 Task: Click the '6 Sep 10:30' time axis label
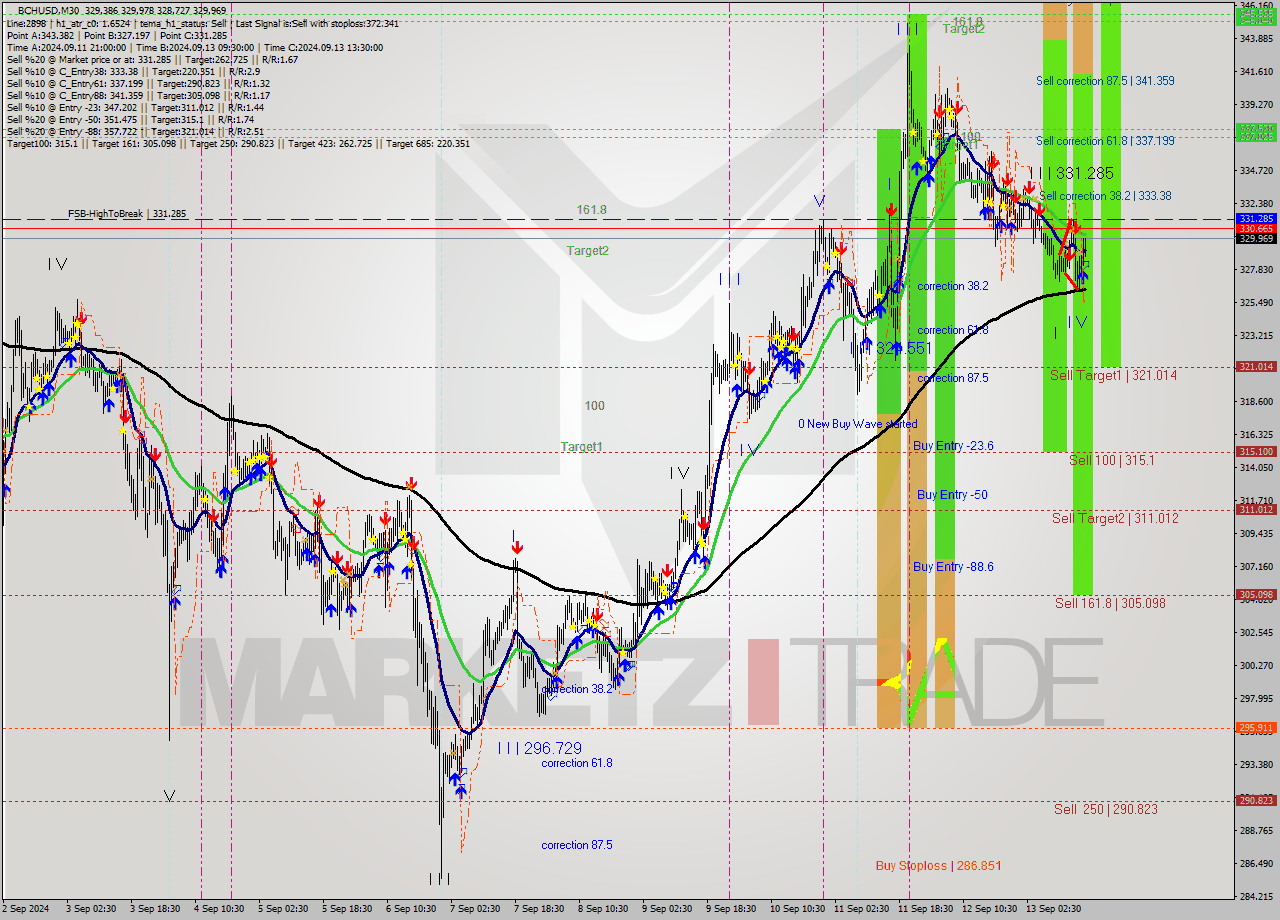[x=410, y=909]
